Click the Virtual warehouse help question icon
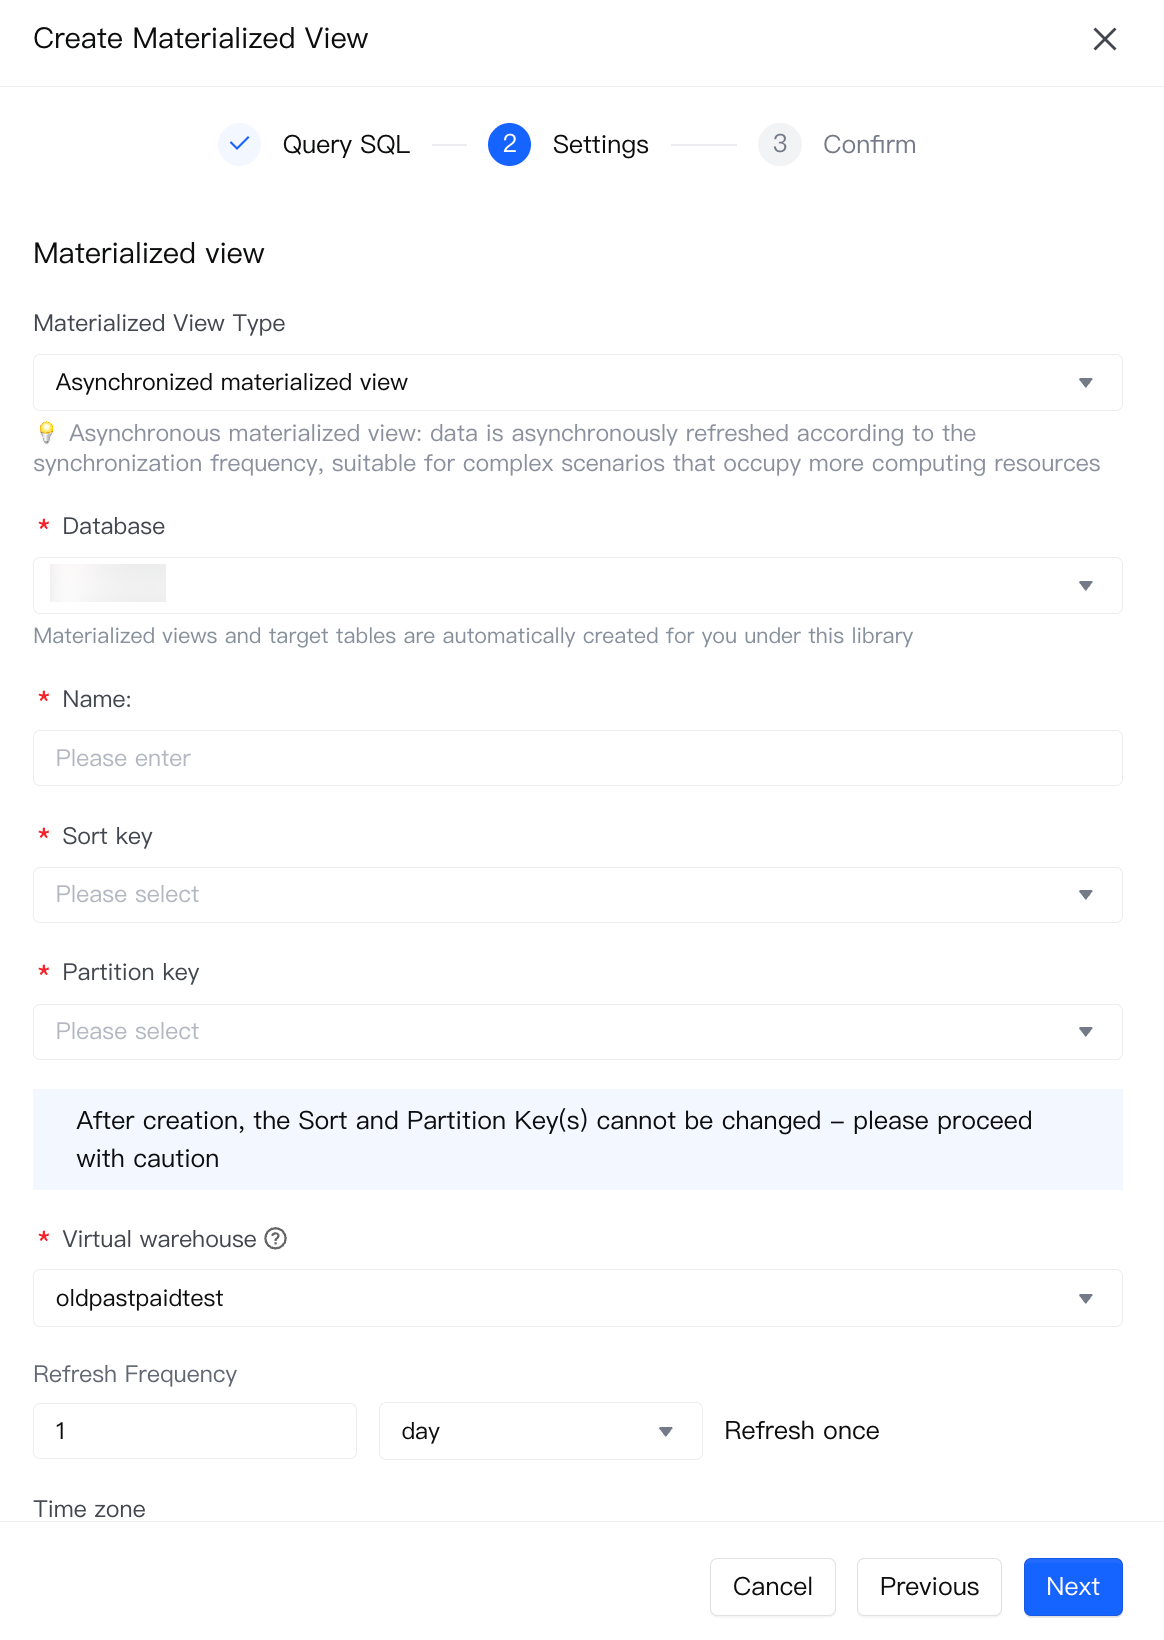The image size is (1164, 1640). pyautogui.click(x=276, y=1239)
